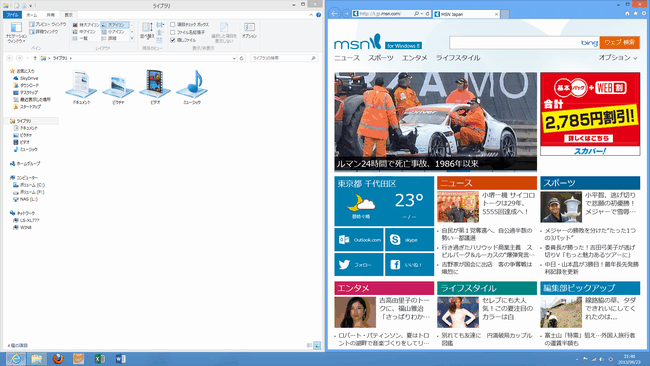The image size is (650, 366).
Task: Open the Explorer address bar history dropdown
Action: pos(234,58)
